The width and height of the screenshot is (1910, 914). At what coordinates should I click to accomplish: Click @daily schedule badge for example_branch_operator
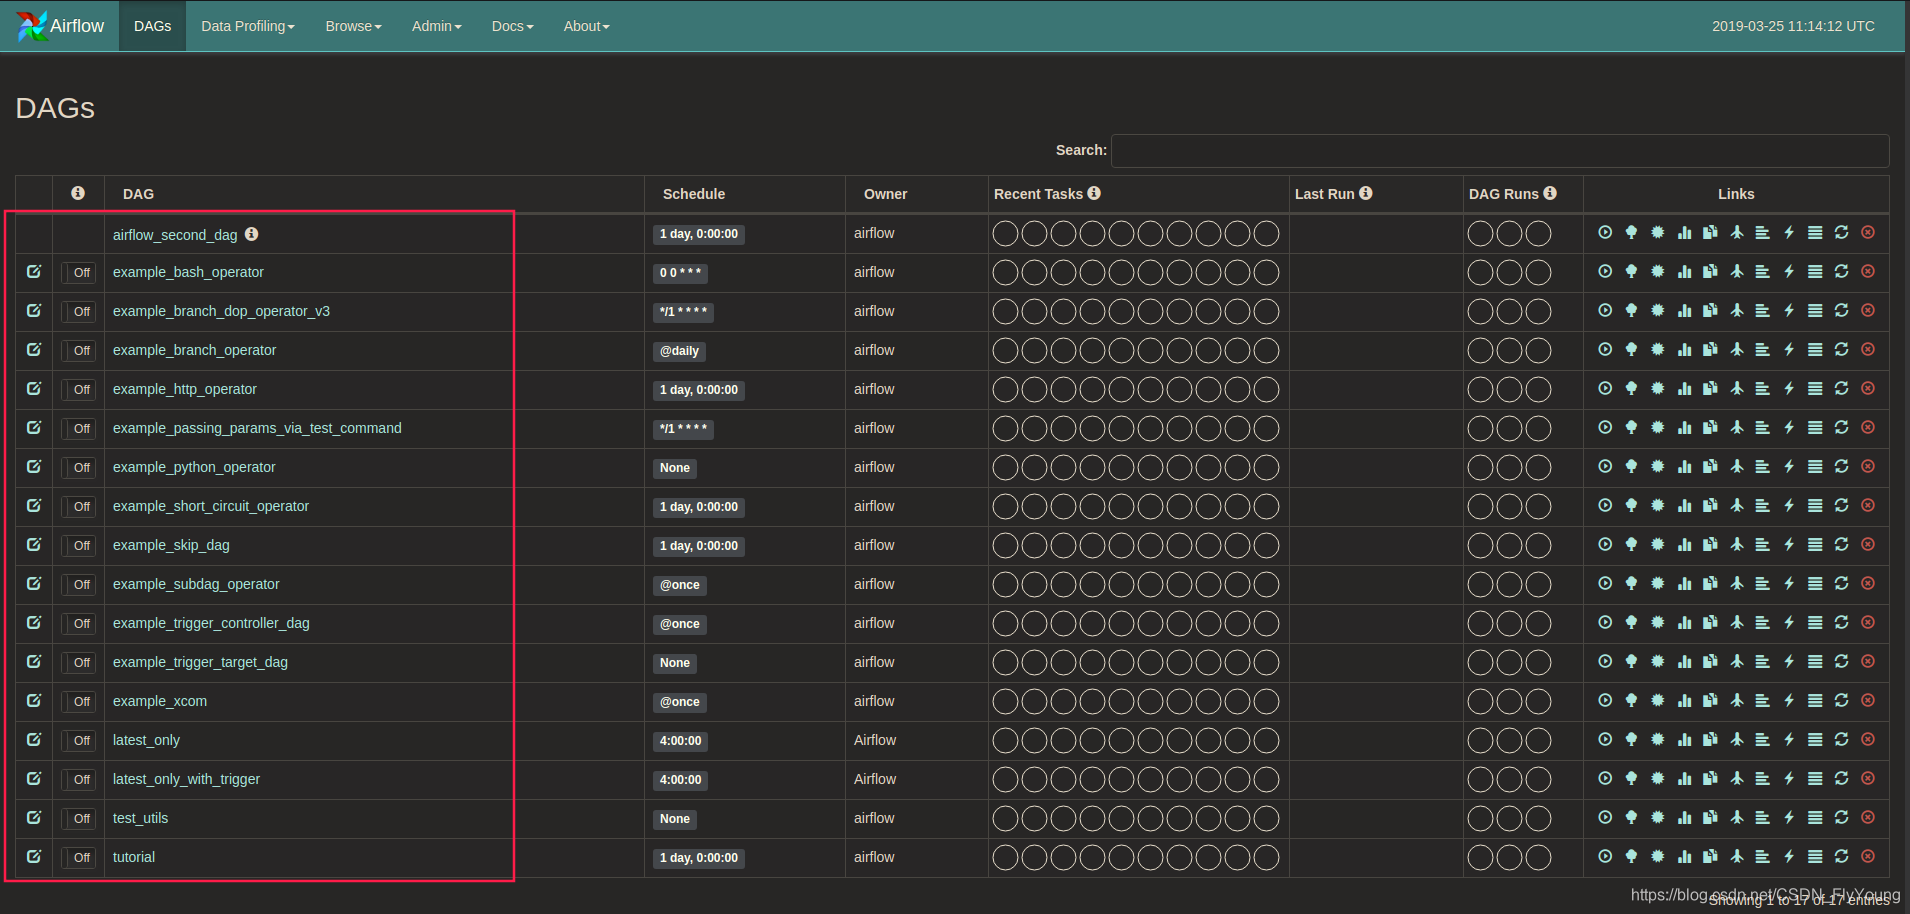click(680, 351)
